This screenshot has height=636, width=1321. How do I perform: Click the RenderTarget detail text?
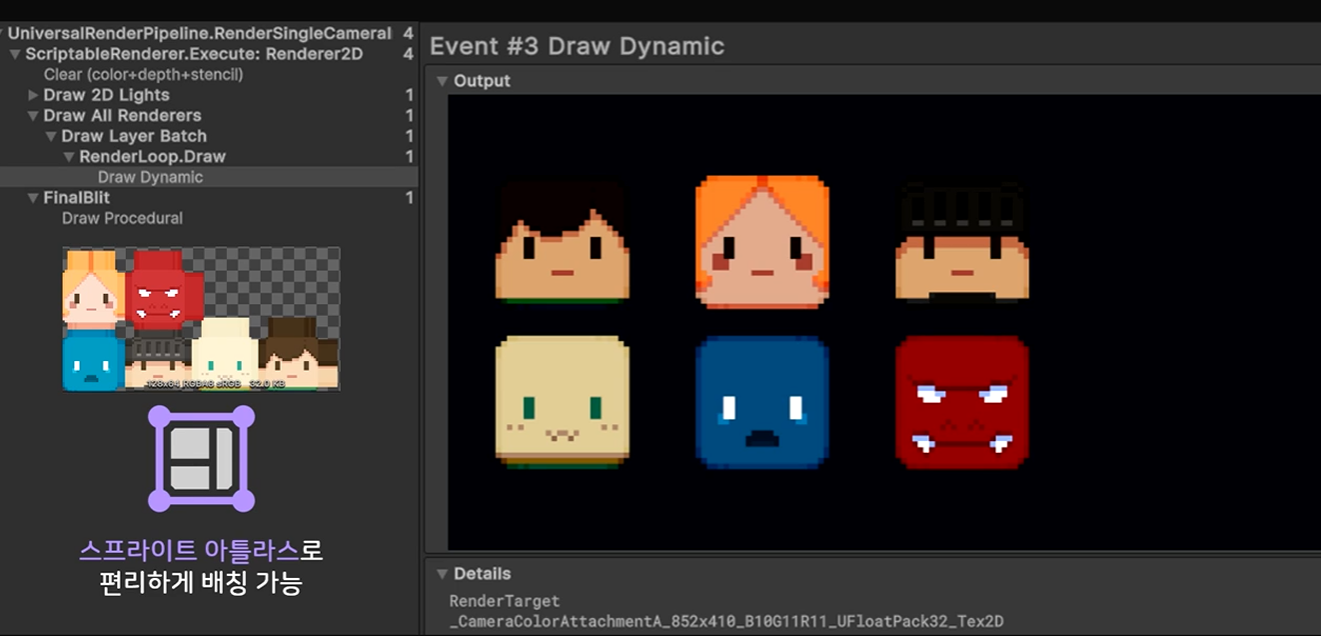point(504,601)
